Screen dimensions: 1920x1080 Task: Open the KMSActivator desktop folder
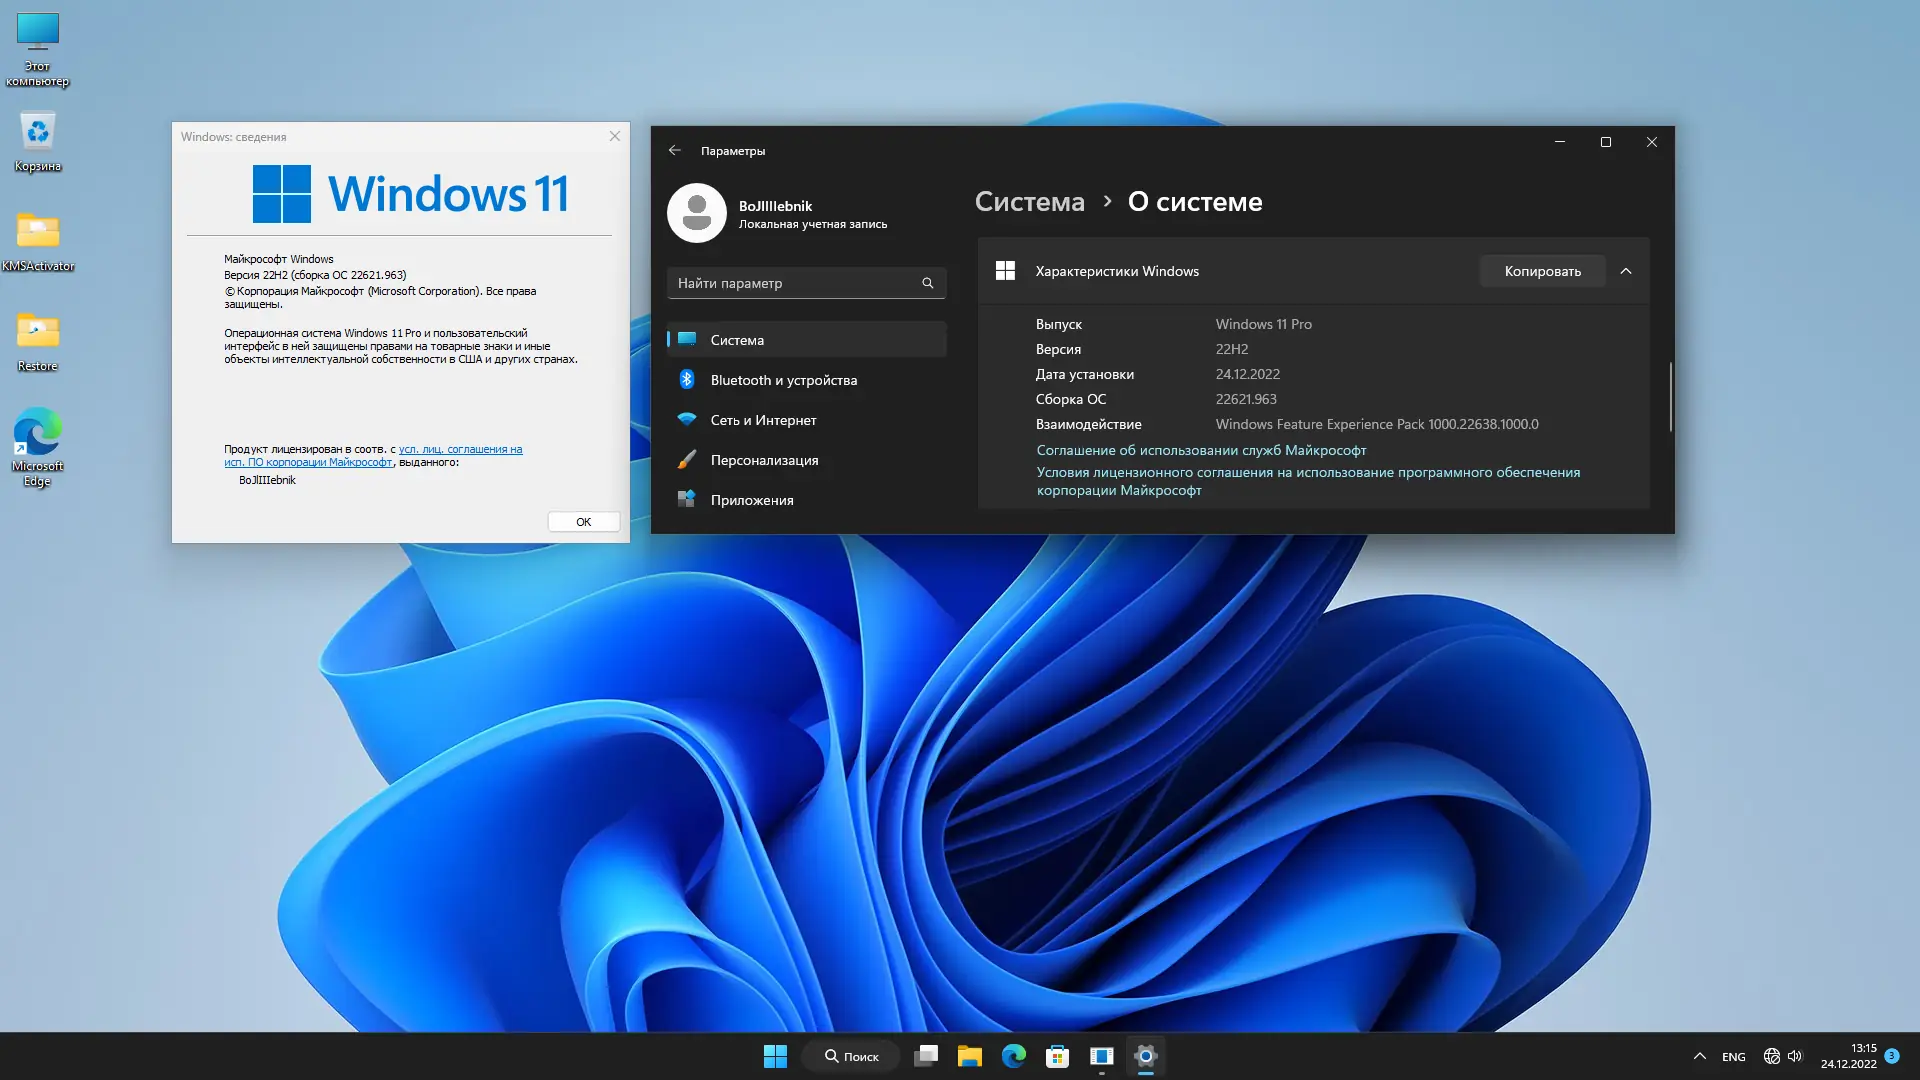click(x=38, y=234)
